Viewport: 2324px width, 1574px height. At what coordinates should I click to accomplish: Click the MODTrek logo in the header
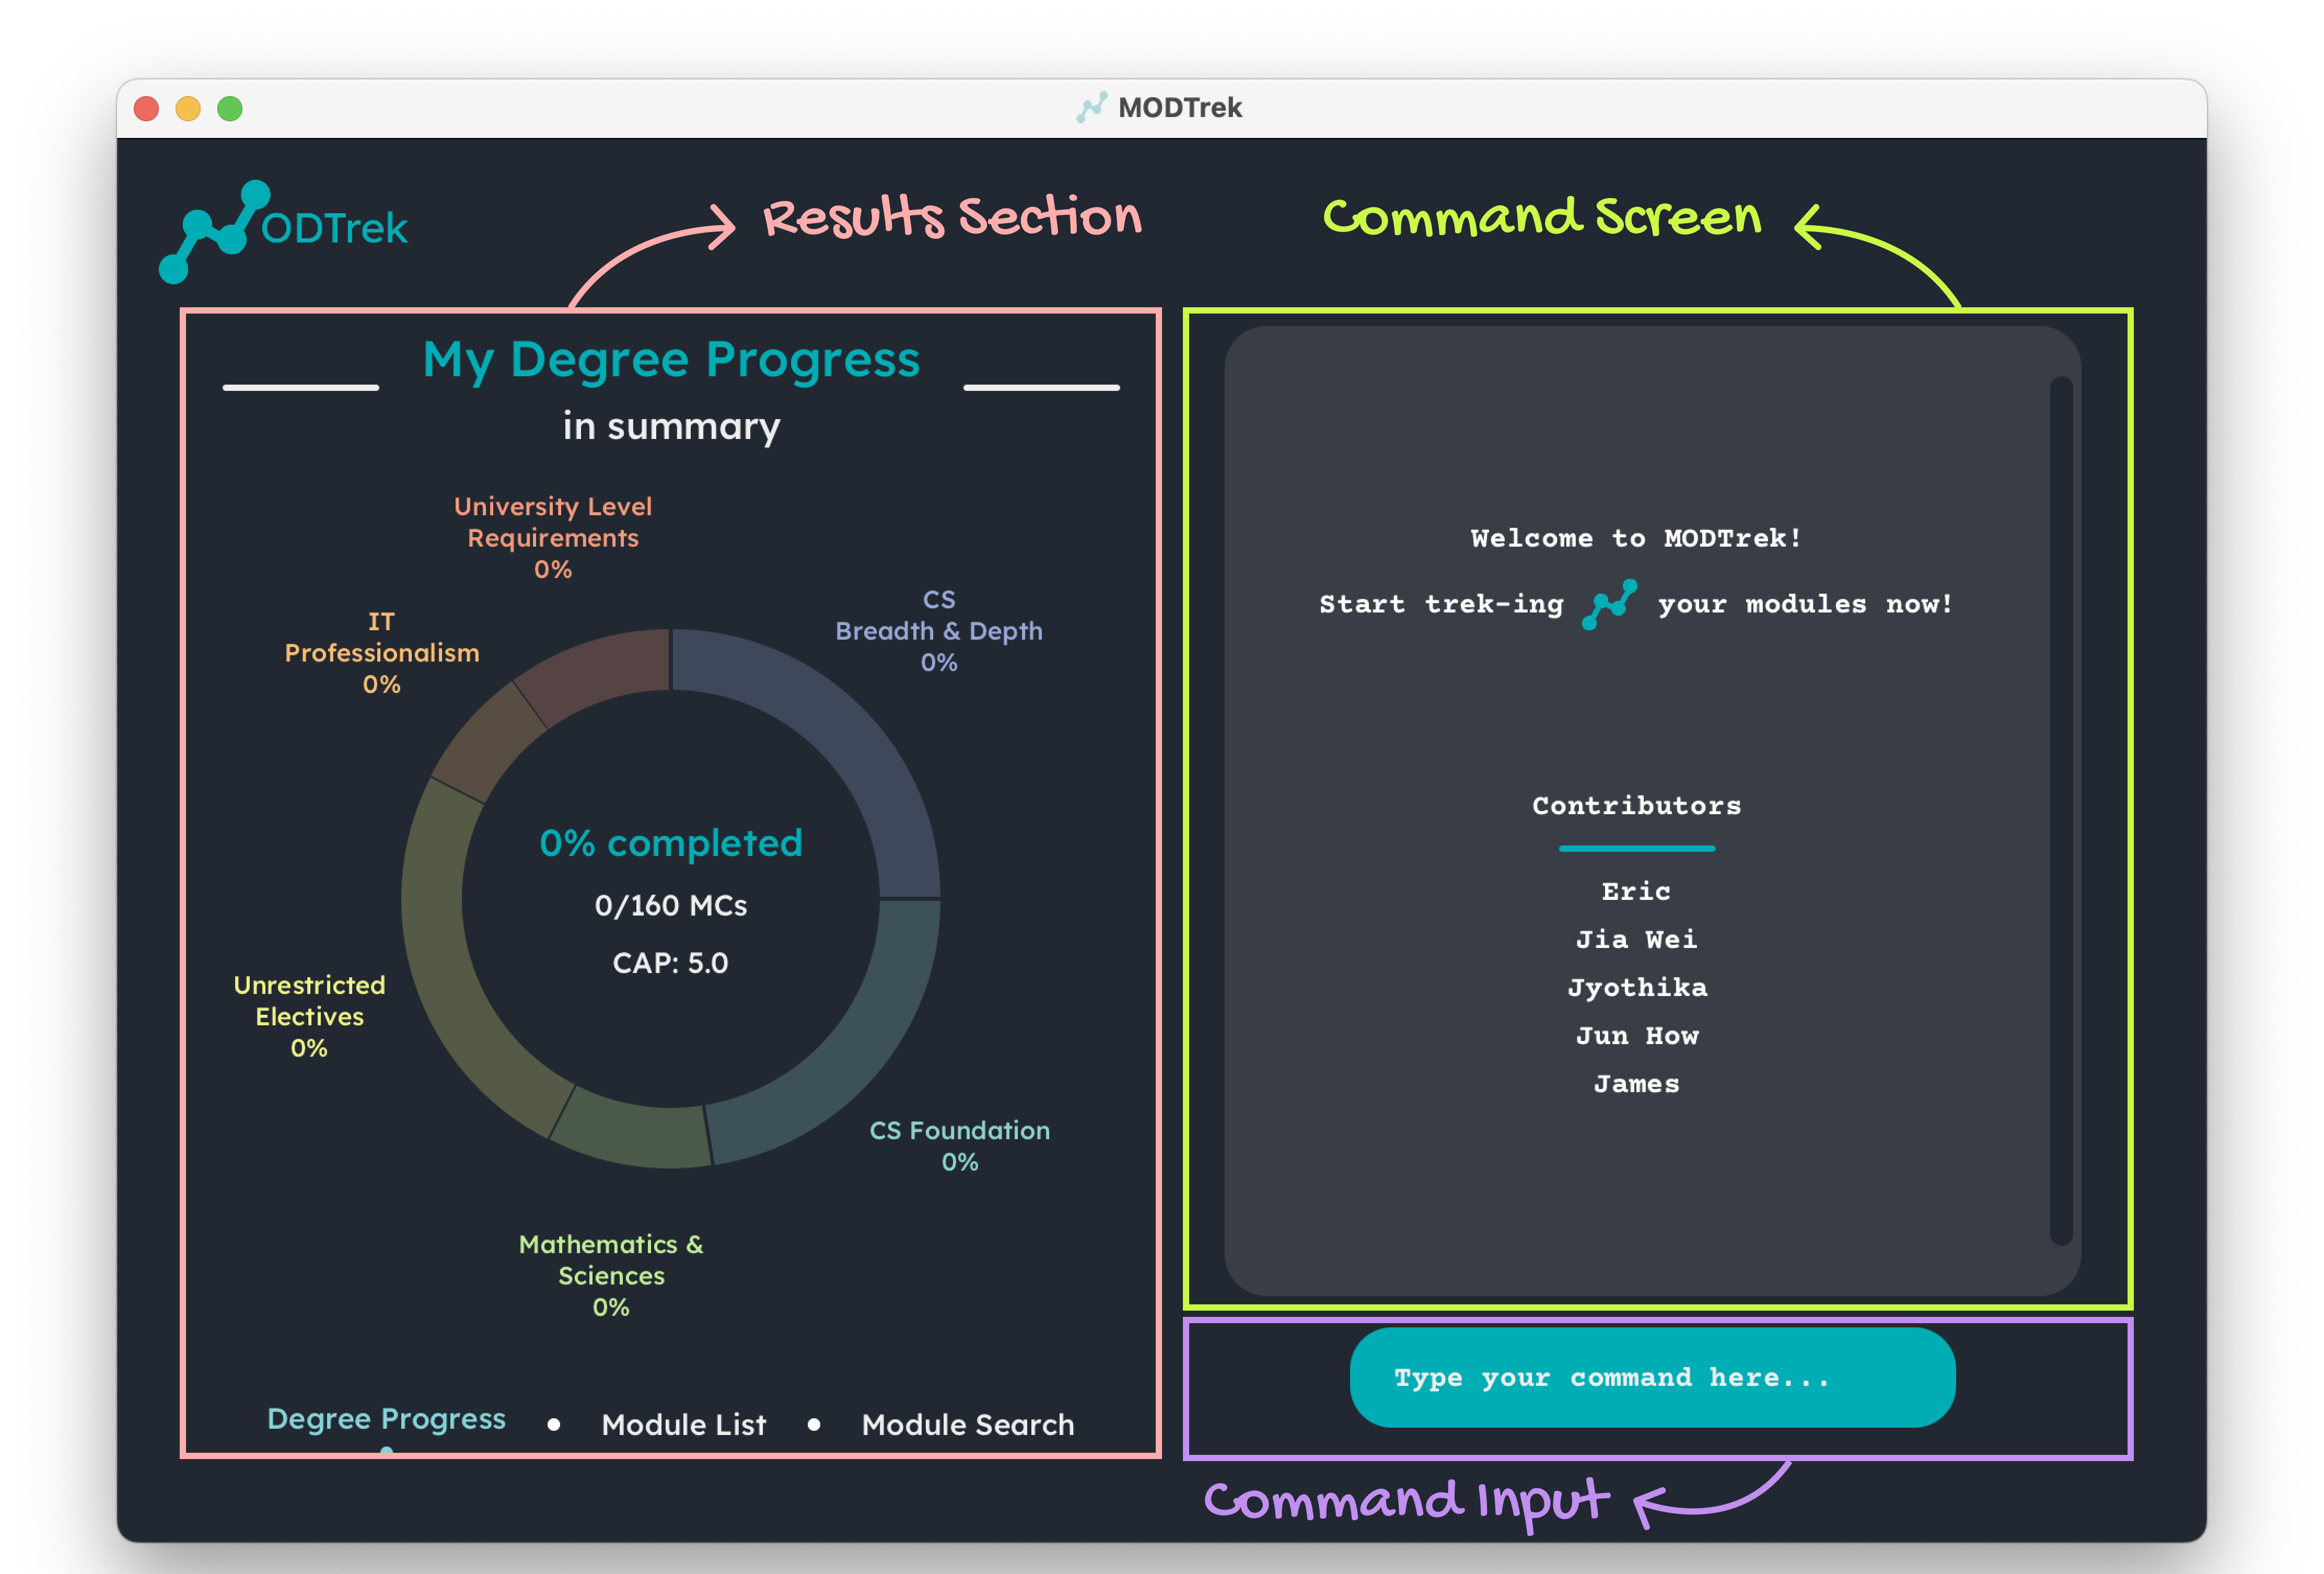[x=283, y=231]
